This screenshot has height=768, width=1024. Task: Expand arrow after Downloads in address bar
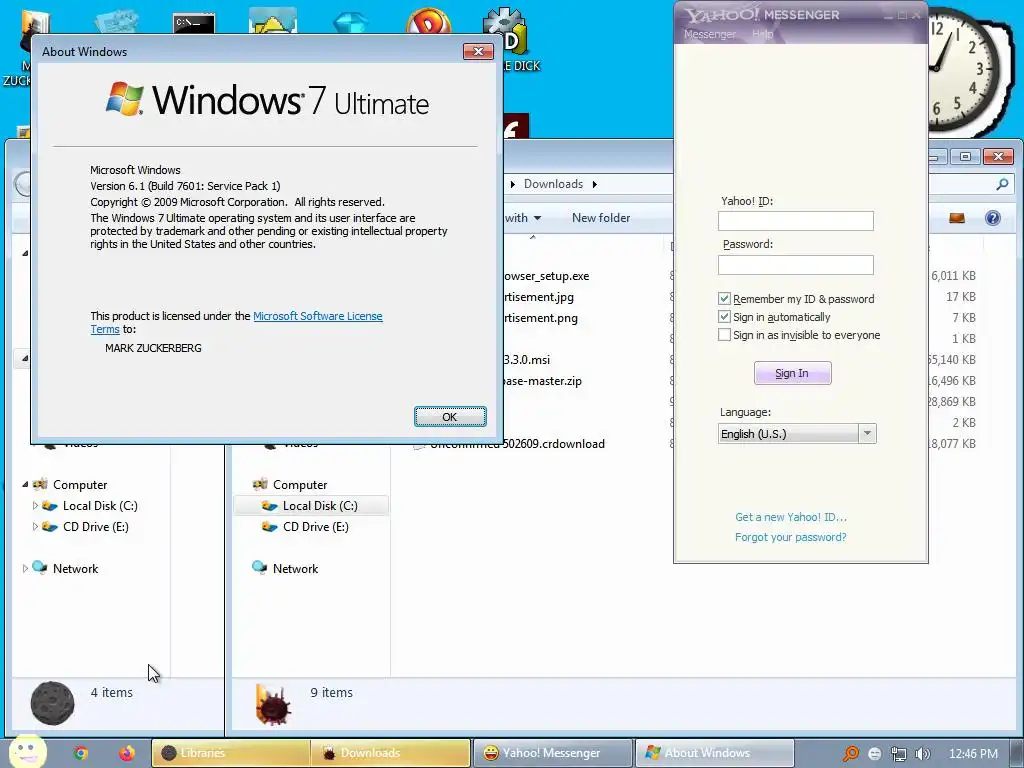point(594,184)
